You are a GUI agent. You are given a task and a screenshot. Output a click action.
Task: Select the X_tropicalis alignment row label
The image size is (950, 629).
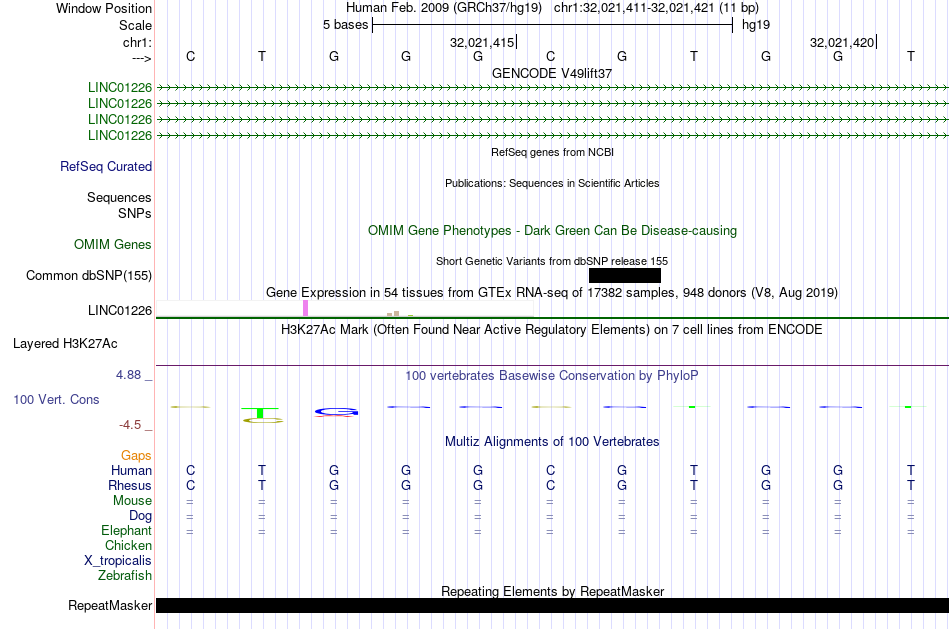118,561
